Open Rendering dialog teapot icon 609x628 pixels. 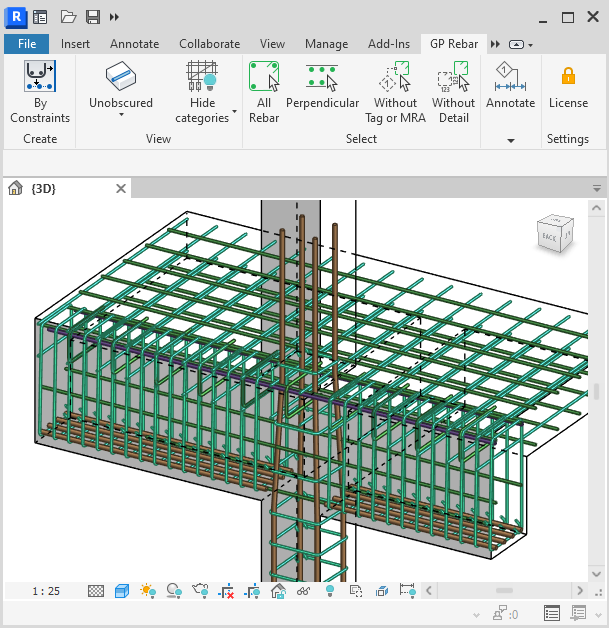tap(200, 591)
